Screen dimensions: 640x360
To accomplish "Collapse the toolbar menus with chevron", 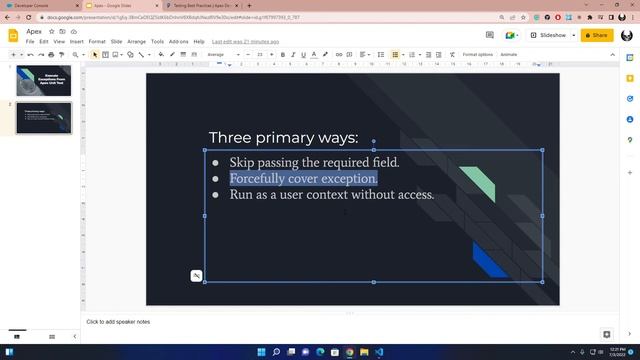I will point(612,55).
